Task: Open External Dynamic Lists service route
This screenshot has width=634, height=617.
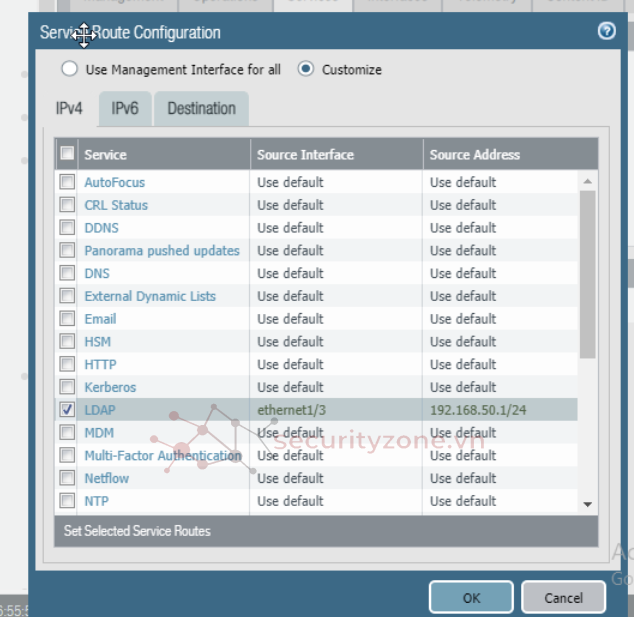Action: coord(150,296)
